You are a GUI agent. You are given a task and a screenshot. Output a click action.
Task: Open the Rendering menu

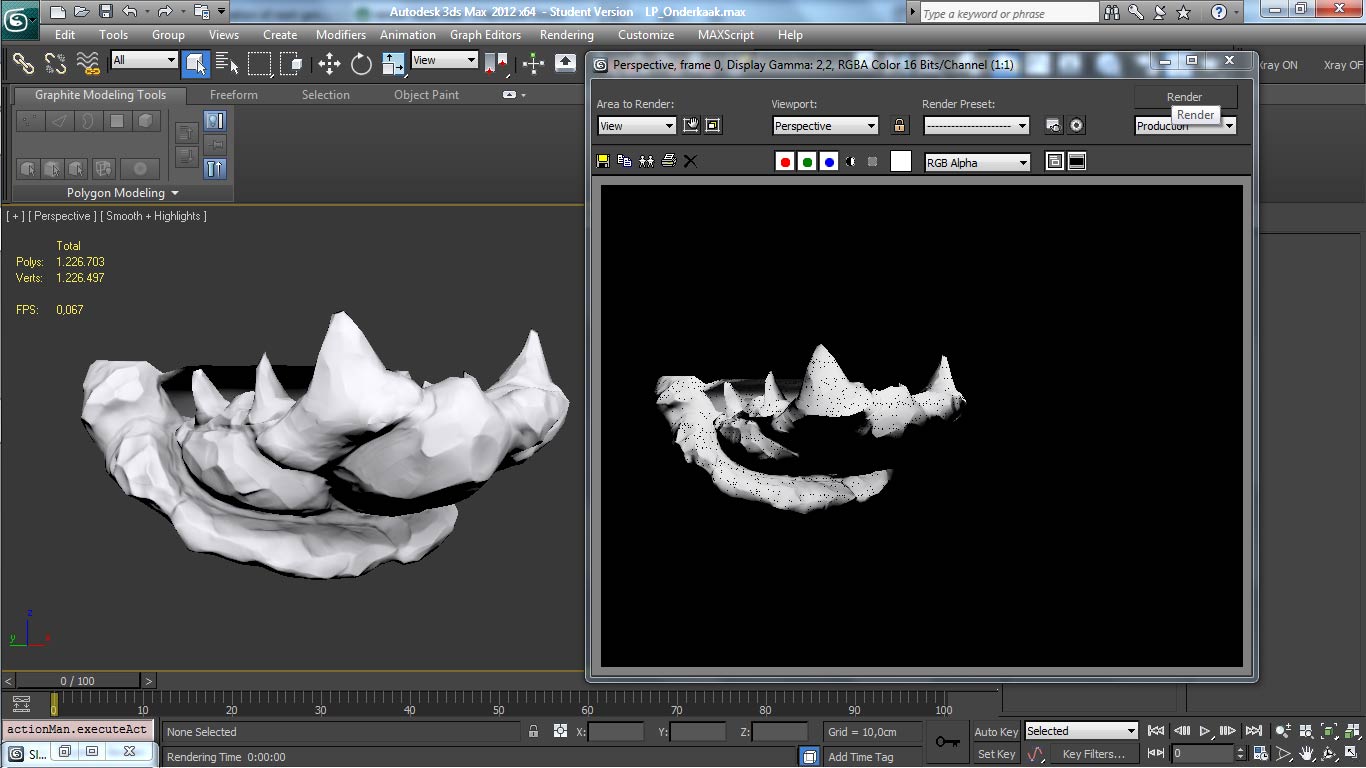(567, 34)
